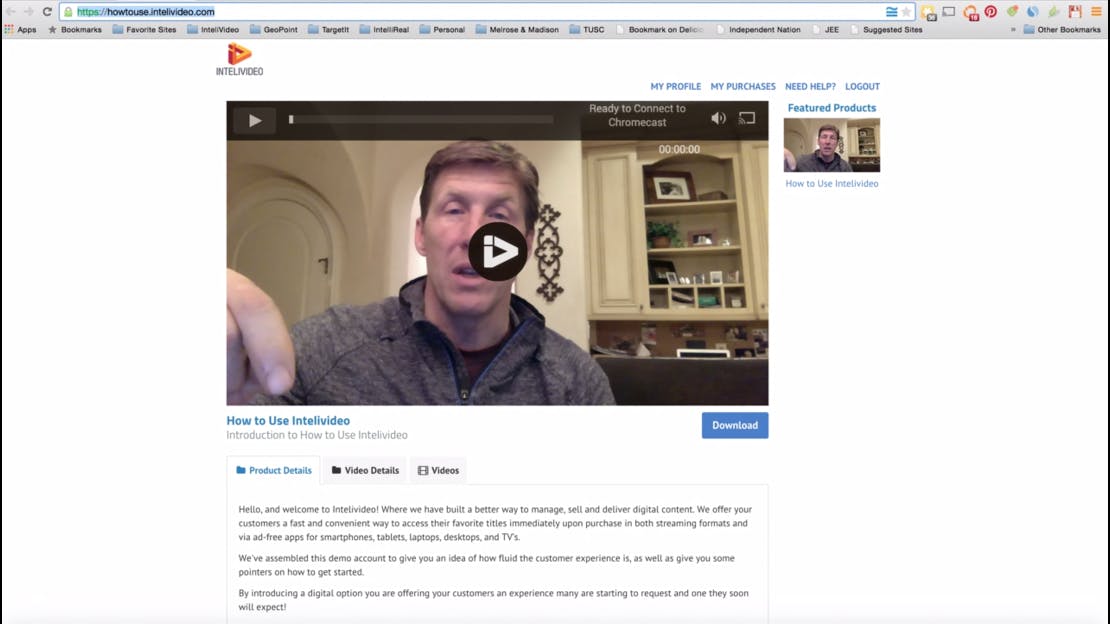Open MY PURCHASES page

(x=743, y=86)
